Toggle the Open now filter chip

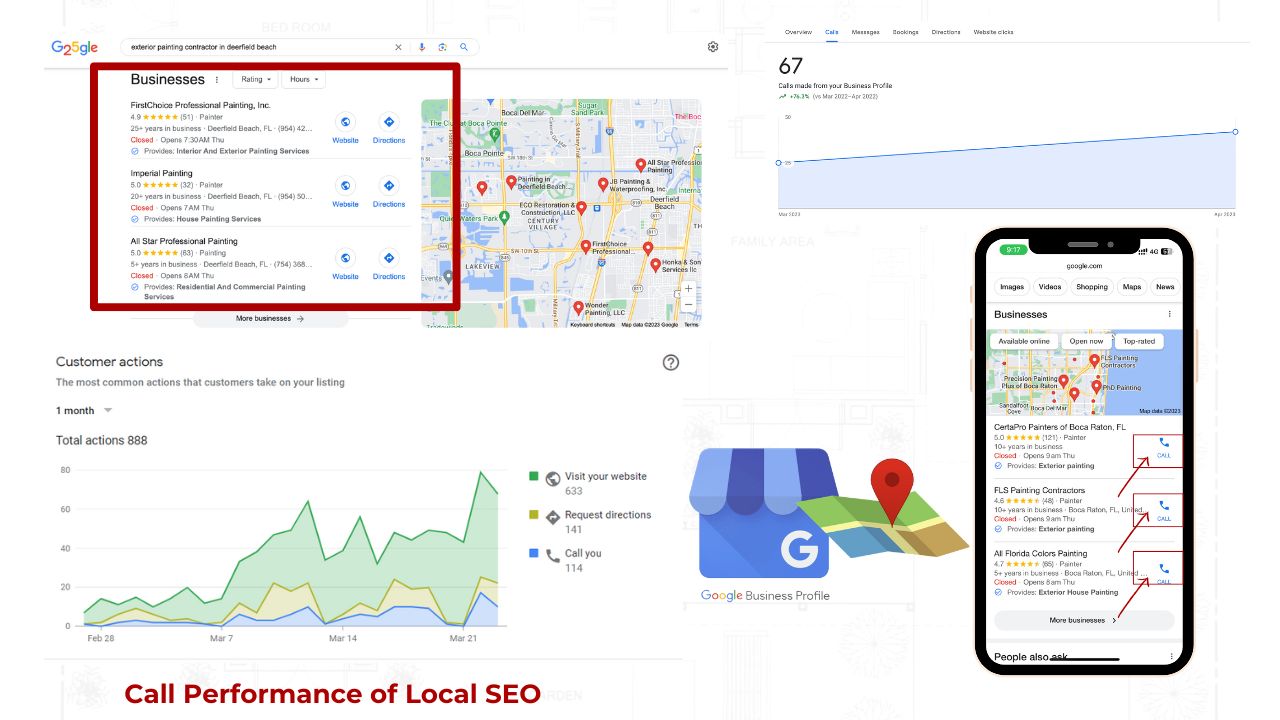click(x=1086, y=341)
